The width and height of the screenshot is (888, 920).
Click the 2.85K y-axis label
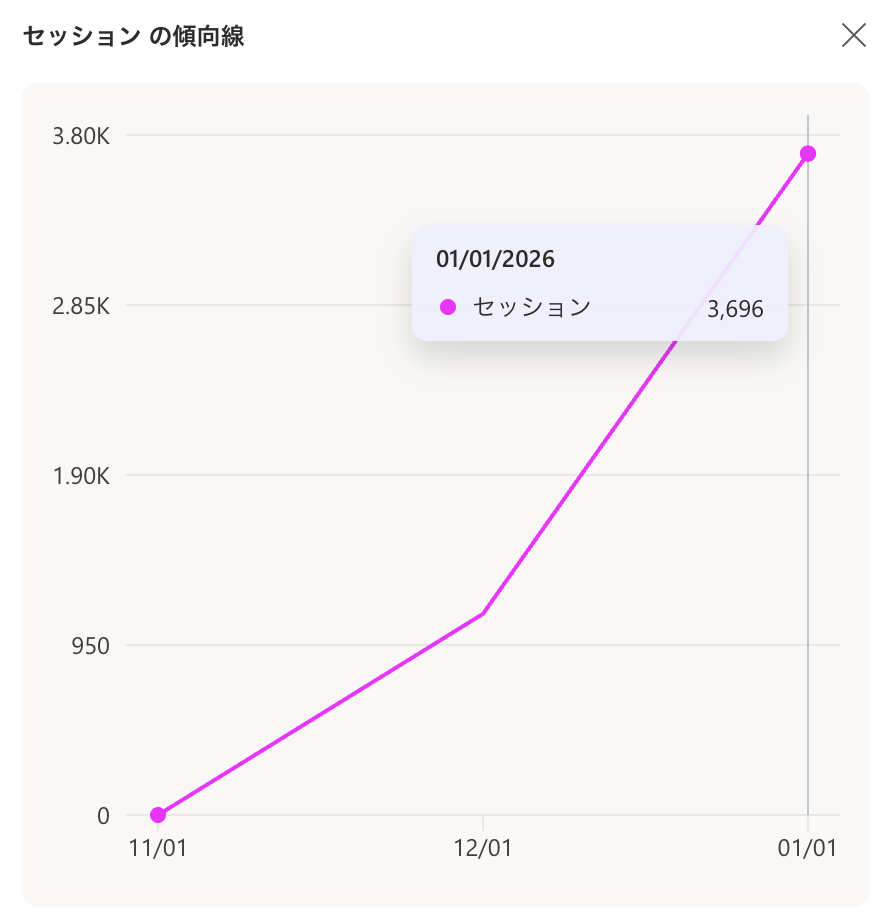point(81,305)
